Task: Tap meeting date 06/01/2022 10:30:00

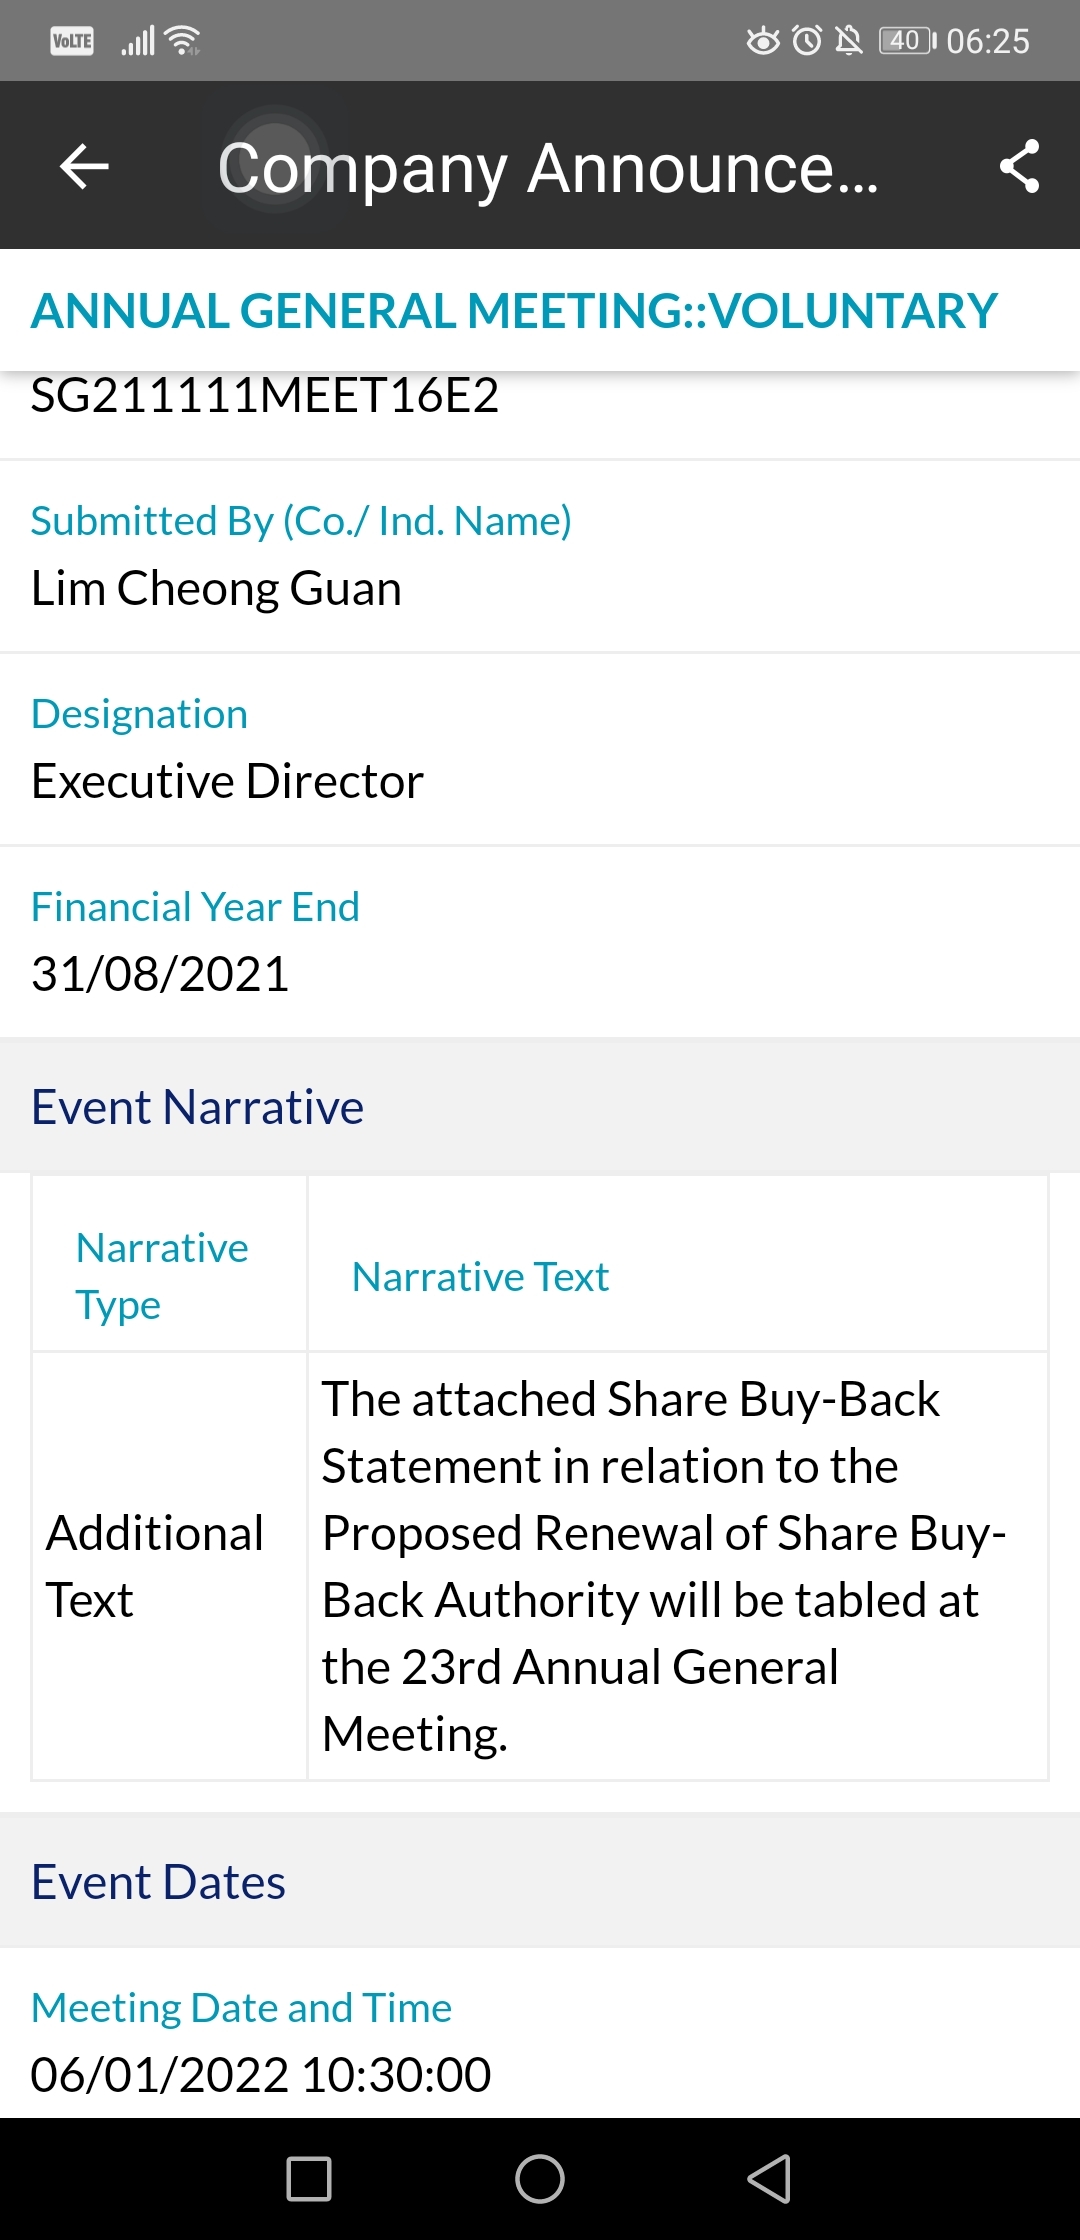Action: tap(261, 2074)
